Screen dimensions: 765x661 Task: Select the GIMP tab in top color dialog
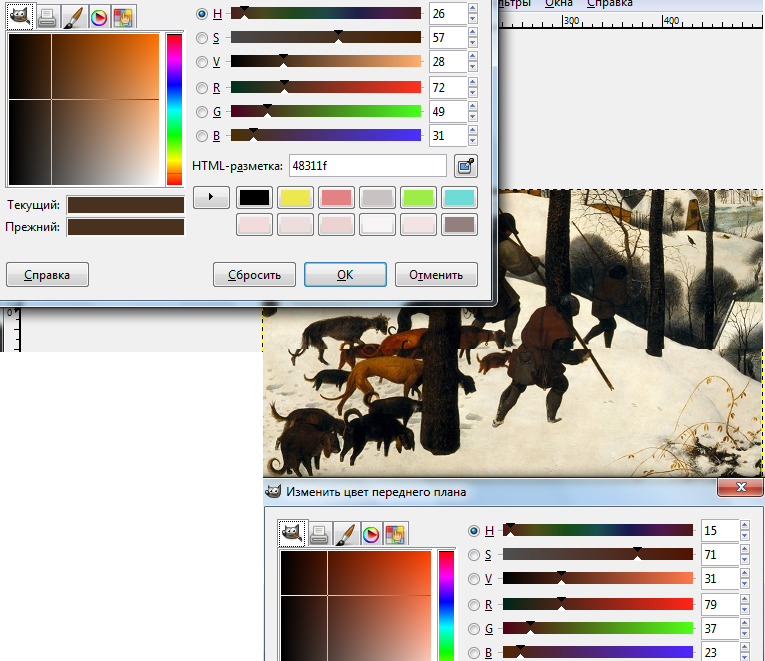(x=20, y=17)
